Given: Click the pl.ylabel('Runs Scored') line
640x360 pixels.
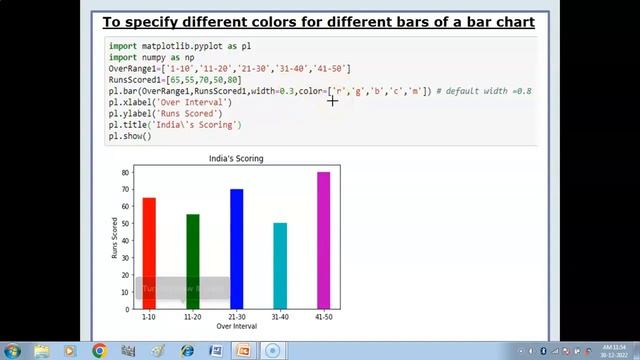Looking at the screenshot, I should click(x=165, y=113).
